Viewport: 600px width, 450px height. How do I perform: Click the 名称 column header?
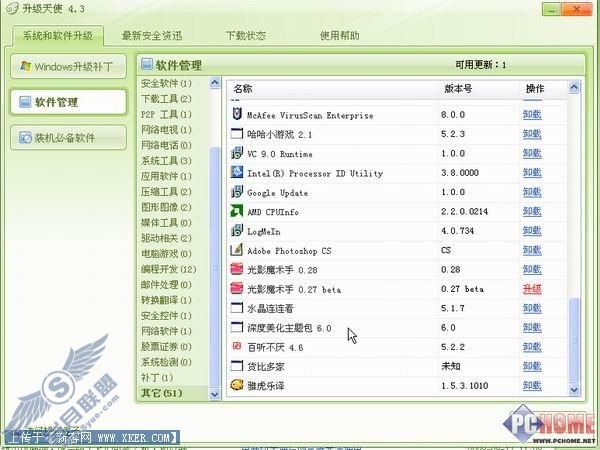click(243, 89)
